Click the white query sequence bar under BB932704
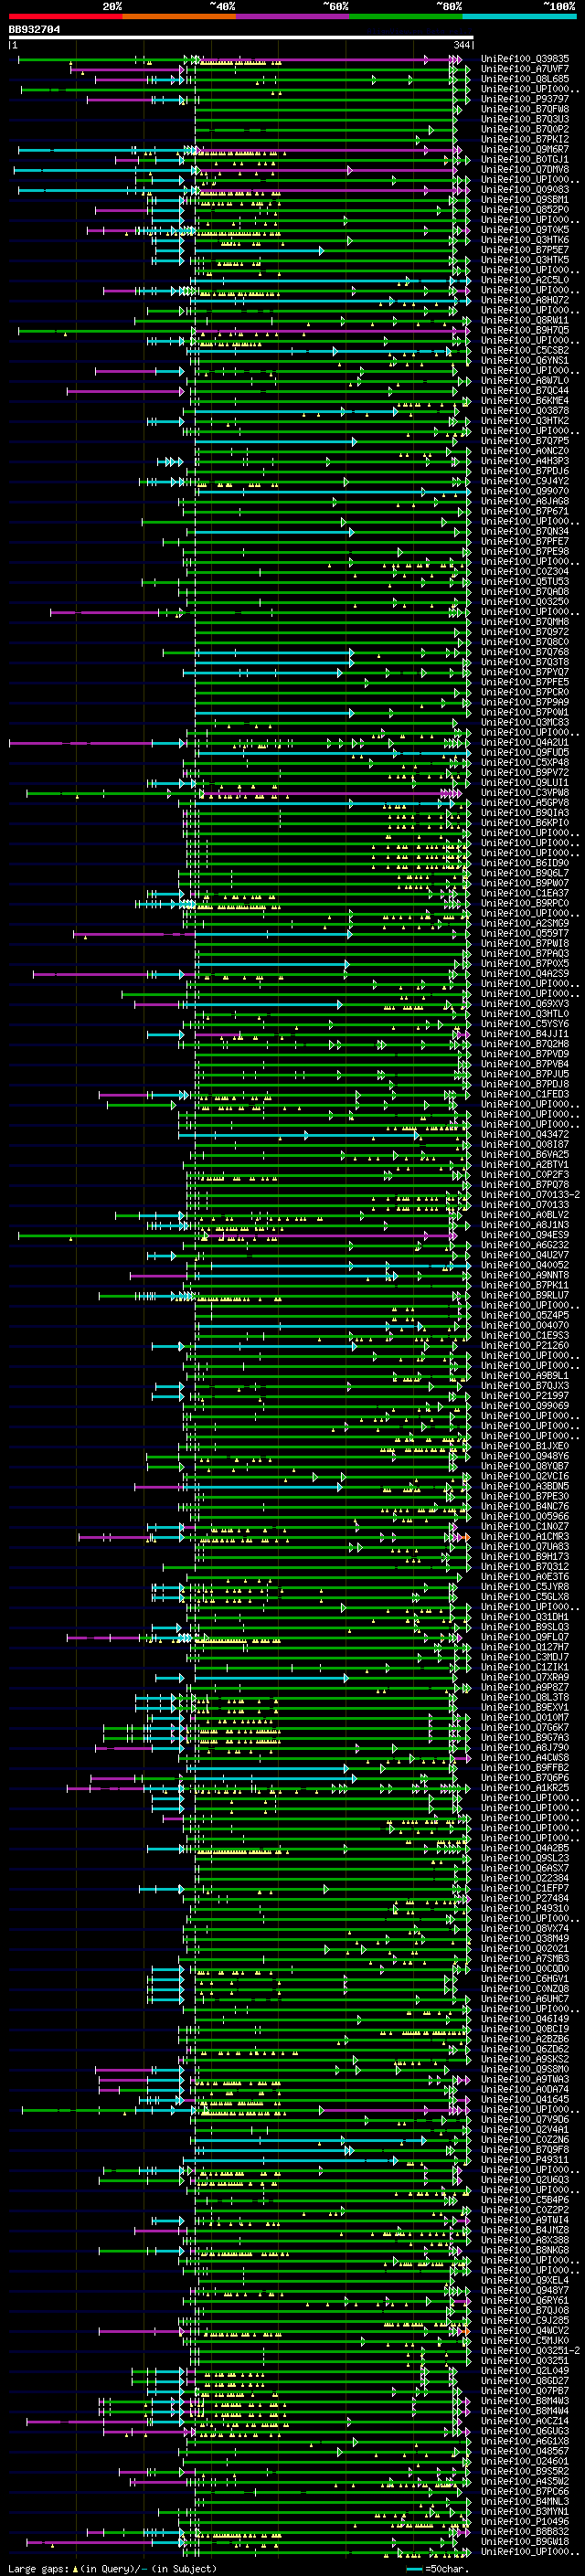Screen dimensions: 585x2576 coord(241,37)
